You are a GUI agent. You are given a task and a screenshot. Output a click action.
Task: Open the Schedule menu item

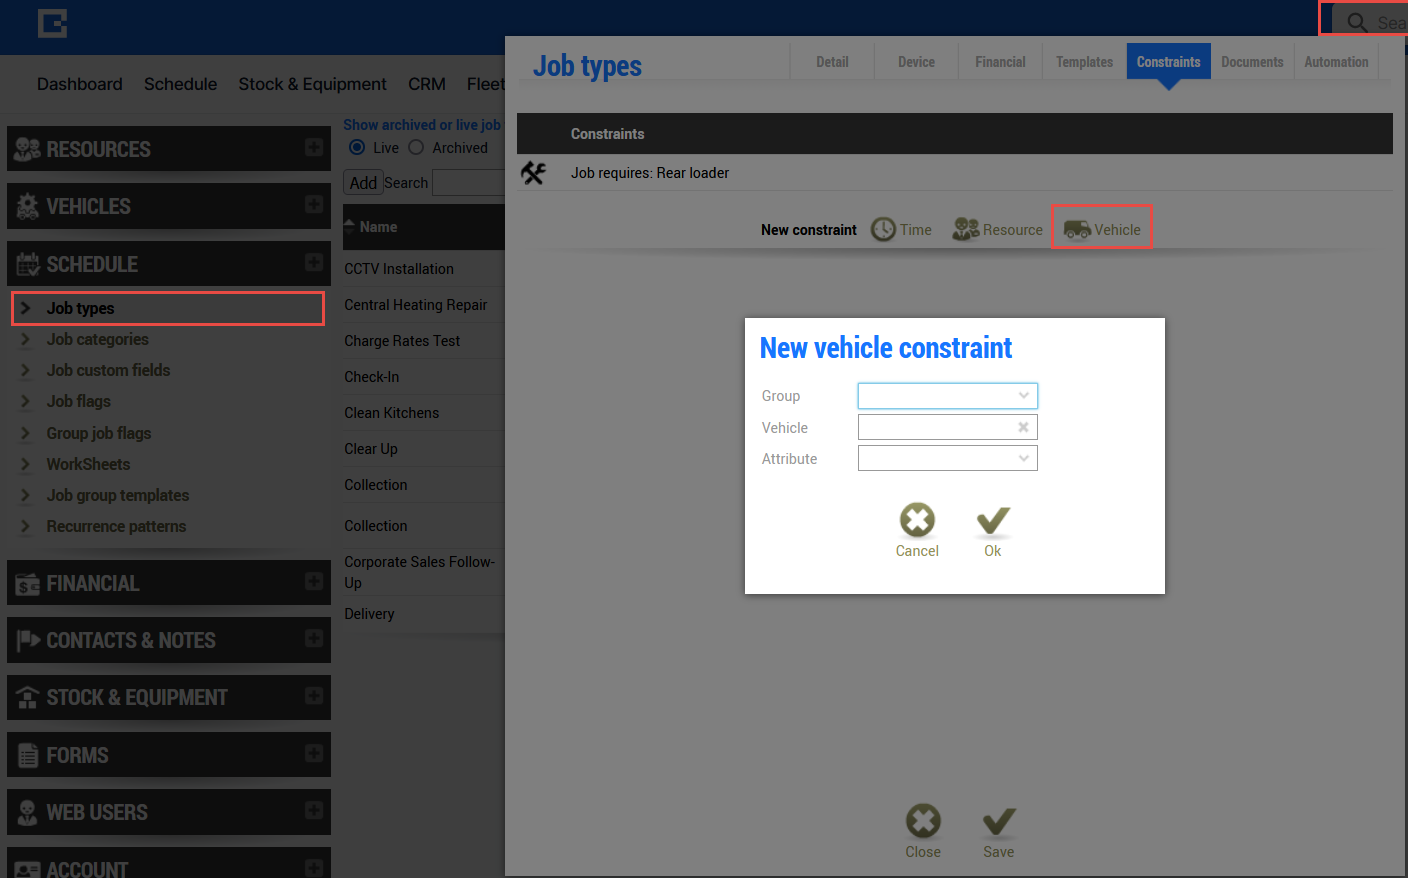coord(180,84)
